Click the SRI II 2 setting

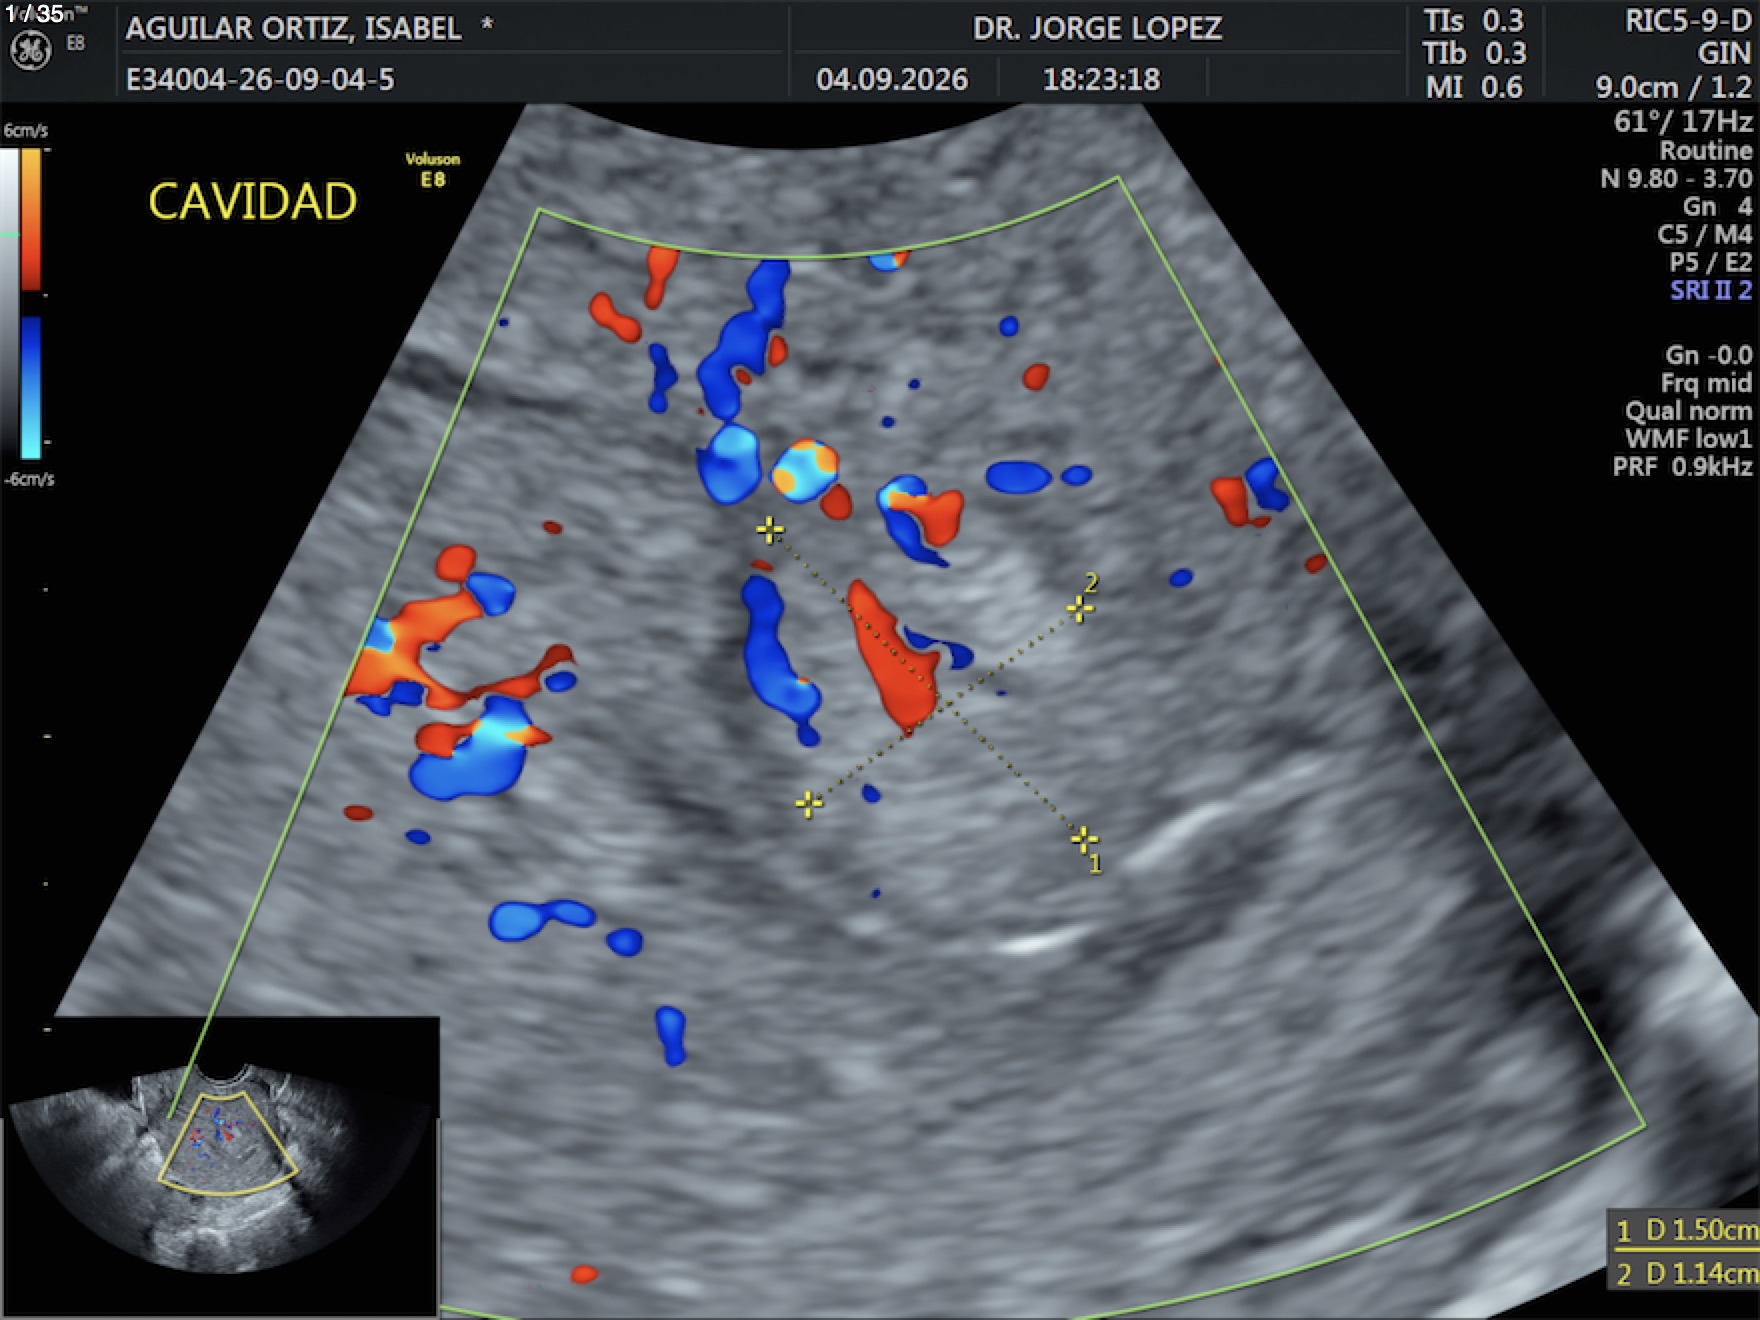(x=1711, y=291)
